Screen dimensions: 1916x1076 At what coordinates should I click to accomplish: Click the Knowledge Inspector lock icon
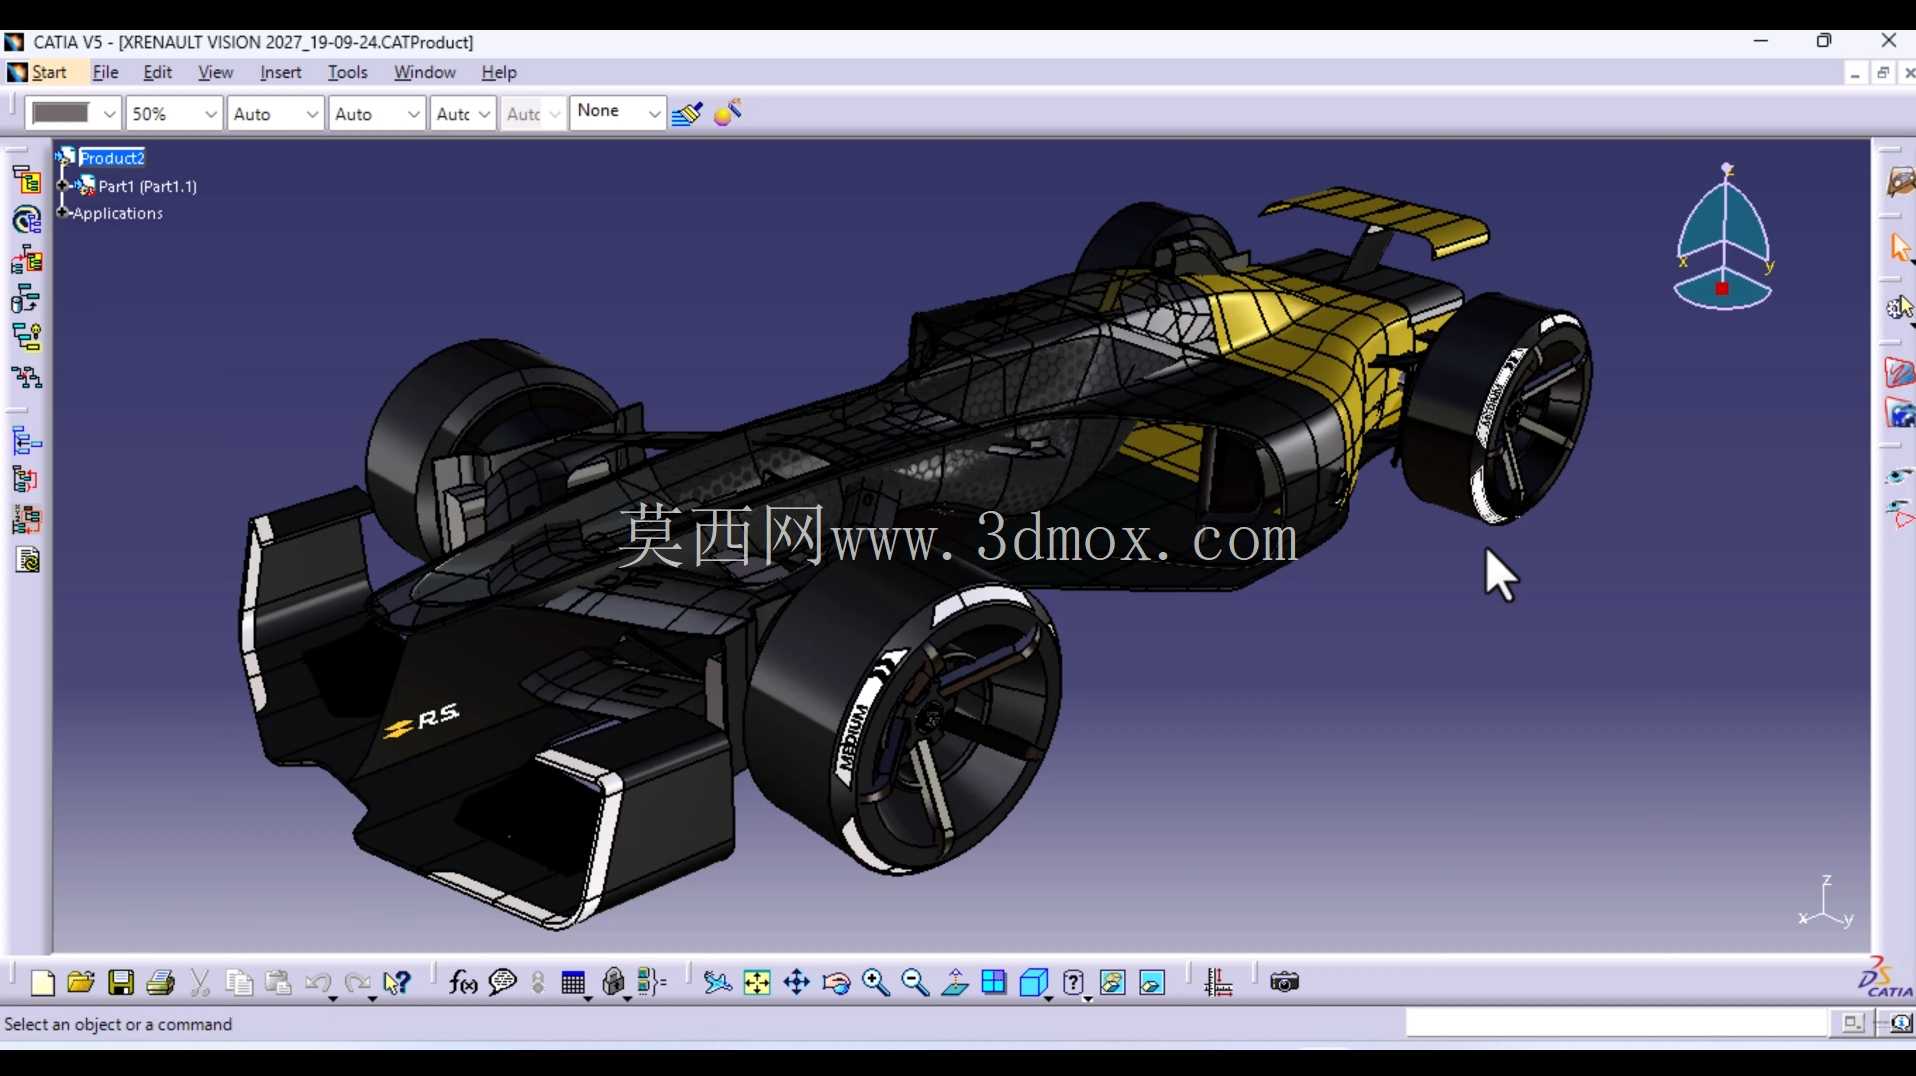[x=613, y=983]
